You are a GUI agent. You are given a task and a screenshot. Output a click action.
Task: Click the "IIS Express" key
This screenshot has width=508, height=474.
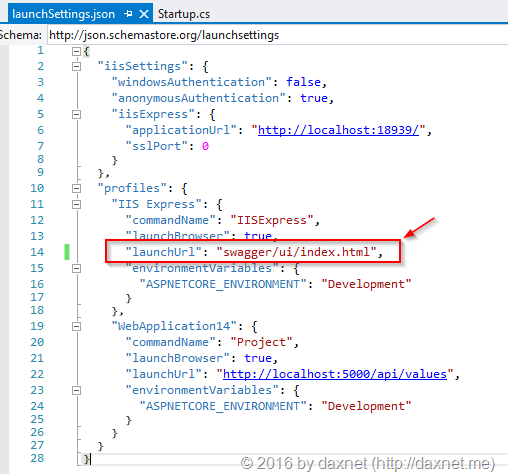[x=157, y=204]
